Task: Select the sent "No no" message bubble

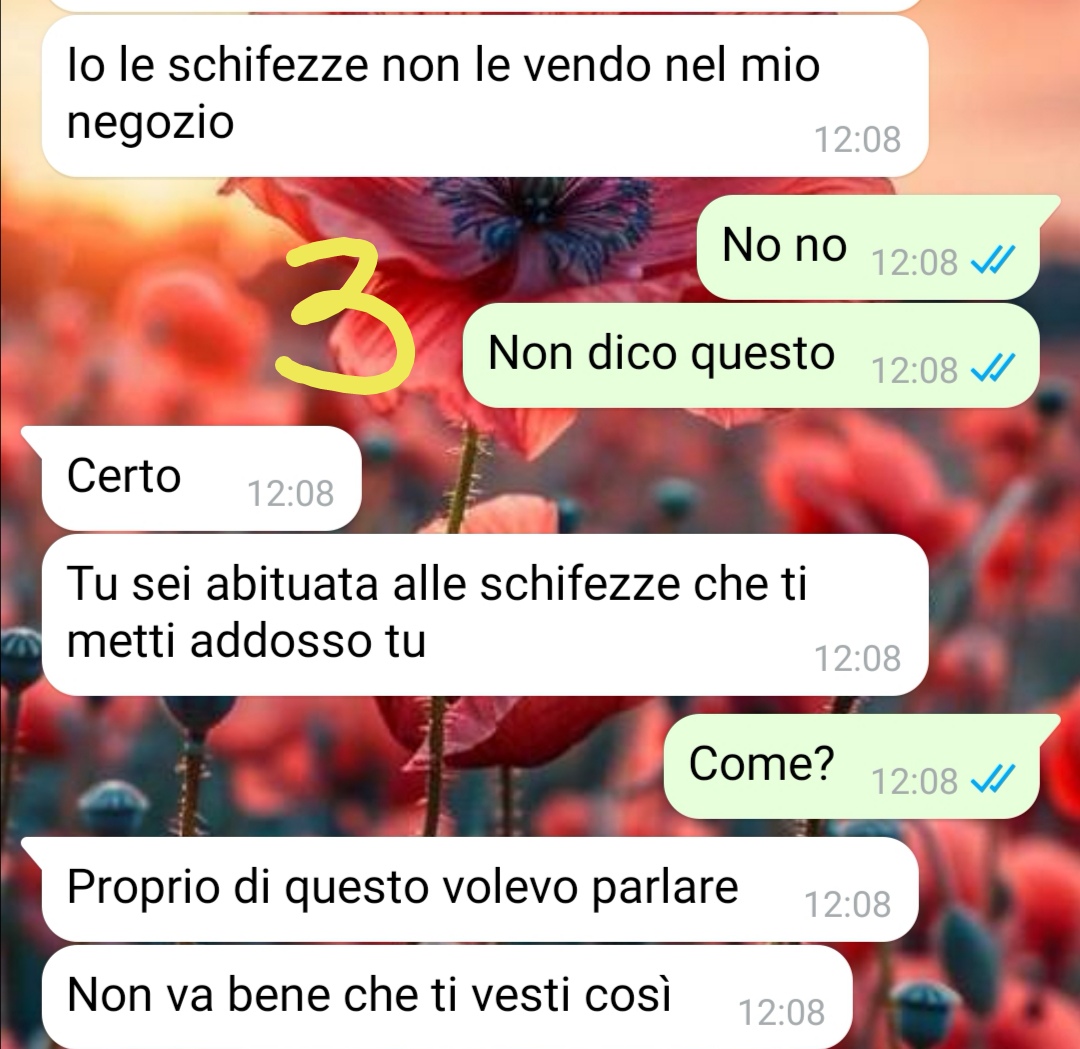Action: coord(868,247)
